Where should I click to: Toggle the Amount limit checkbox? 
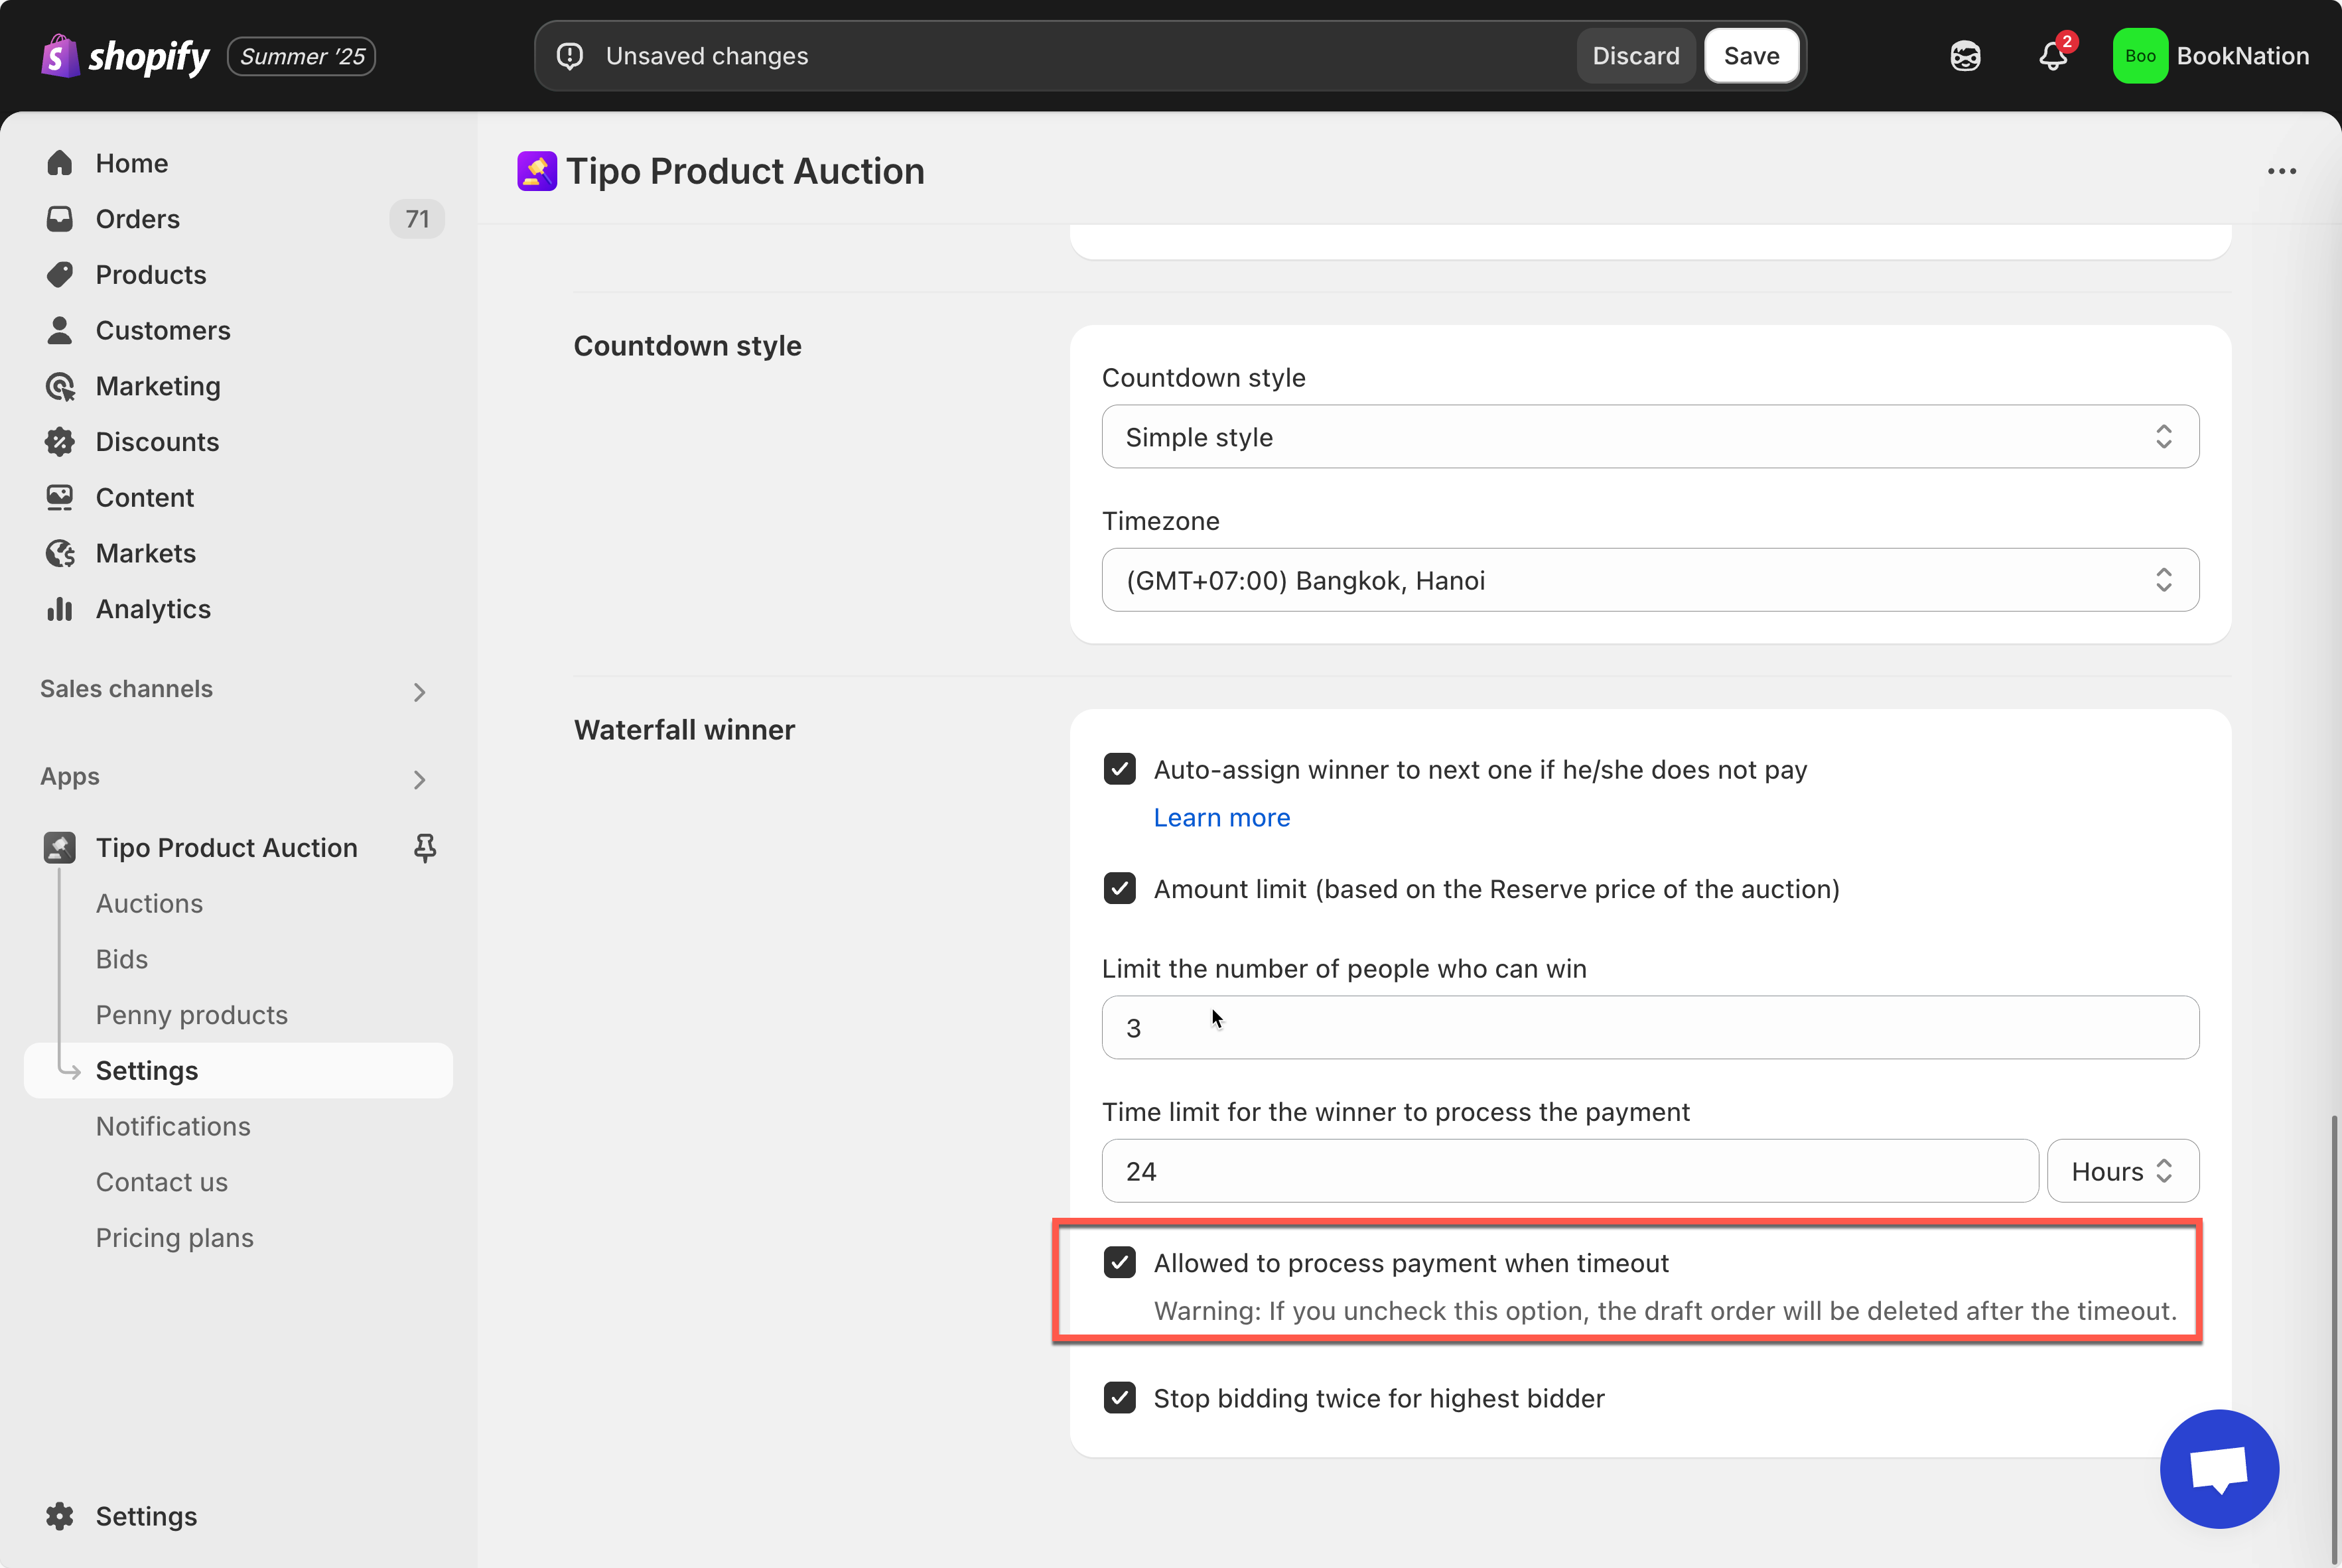click(1119, 888)
